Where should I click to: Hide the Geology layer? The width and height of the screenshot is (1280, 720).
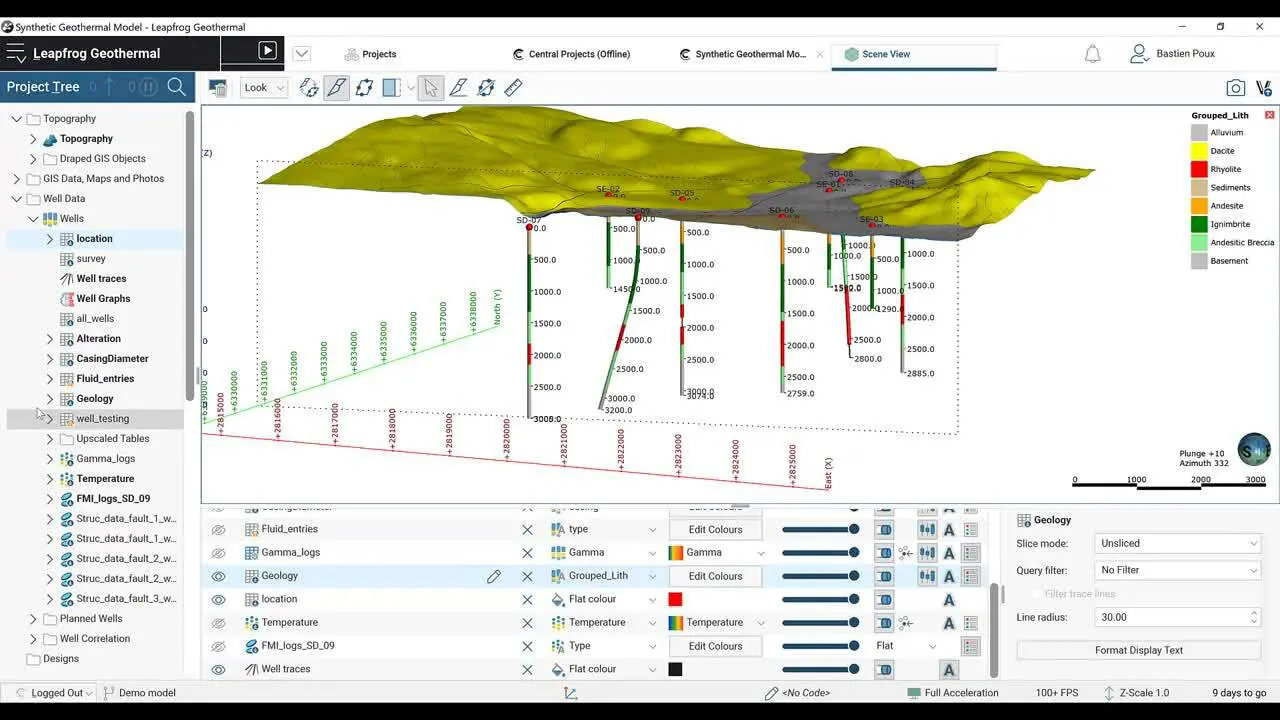pyautogui.click(x=218, y=576)
